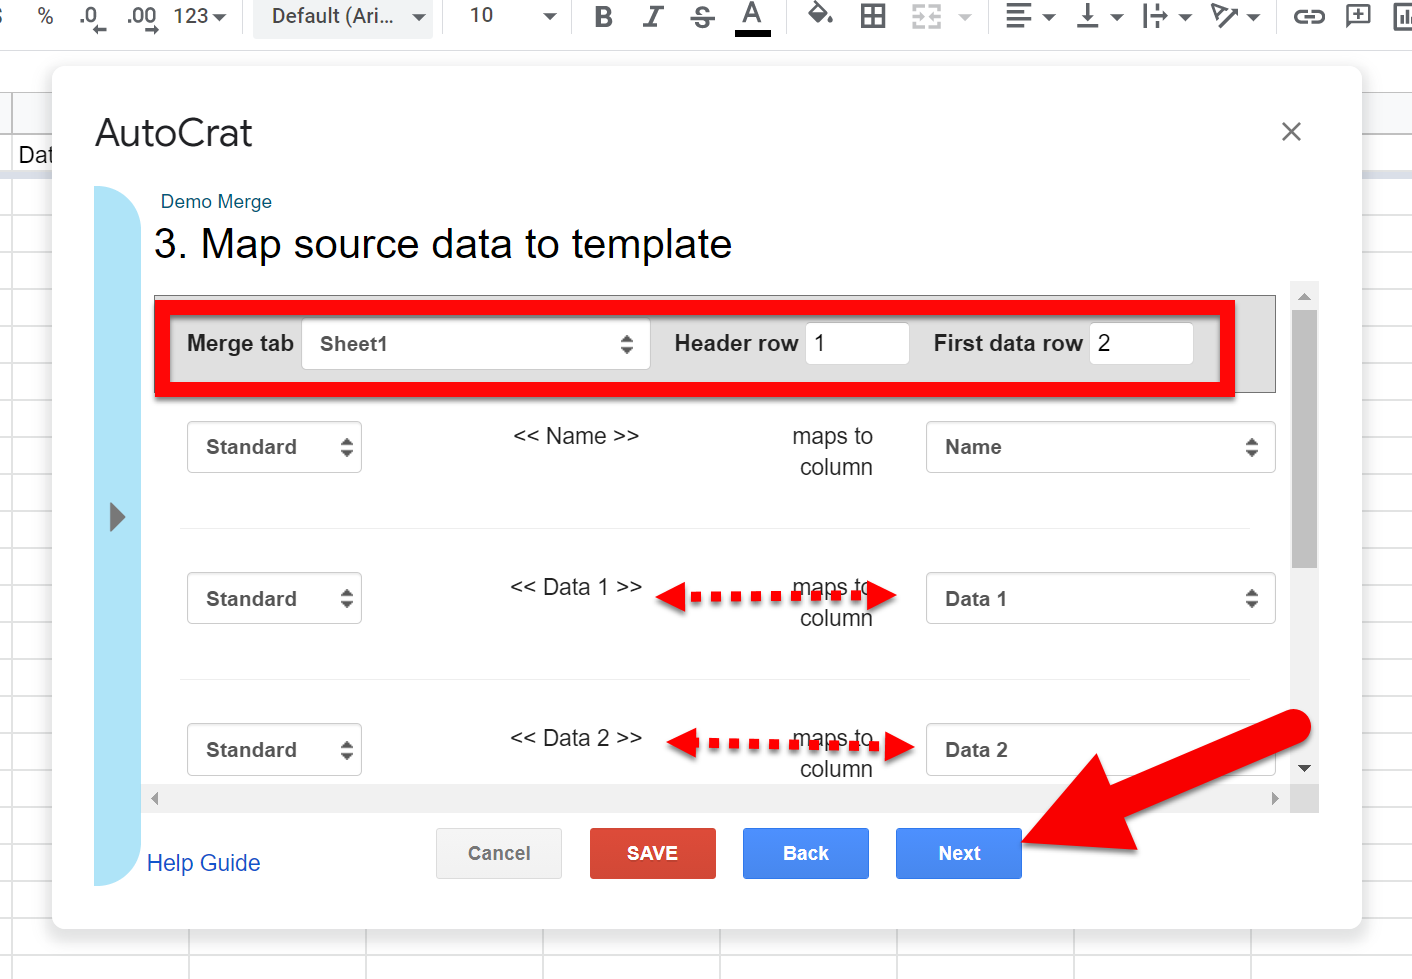Image resolution: width=1412 pixels, height=979 pixels.
Task: Open the cell borders menu
Action: (x=873, y=16)
